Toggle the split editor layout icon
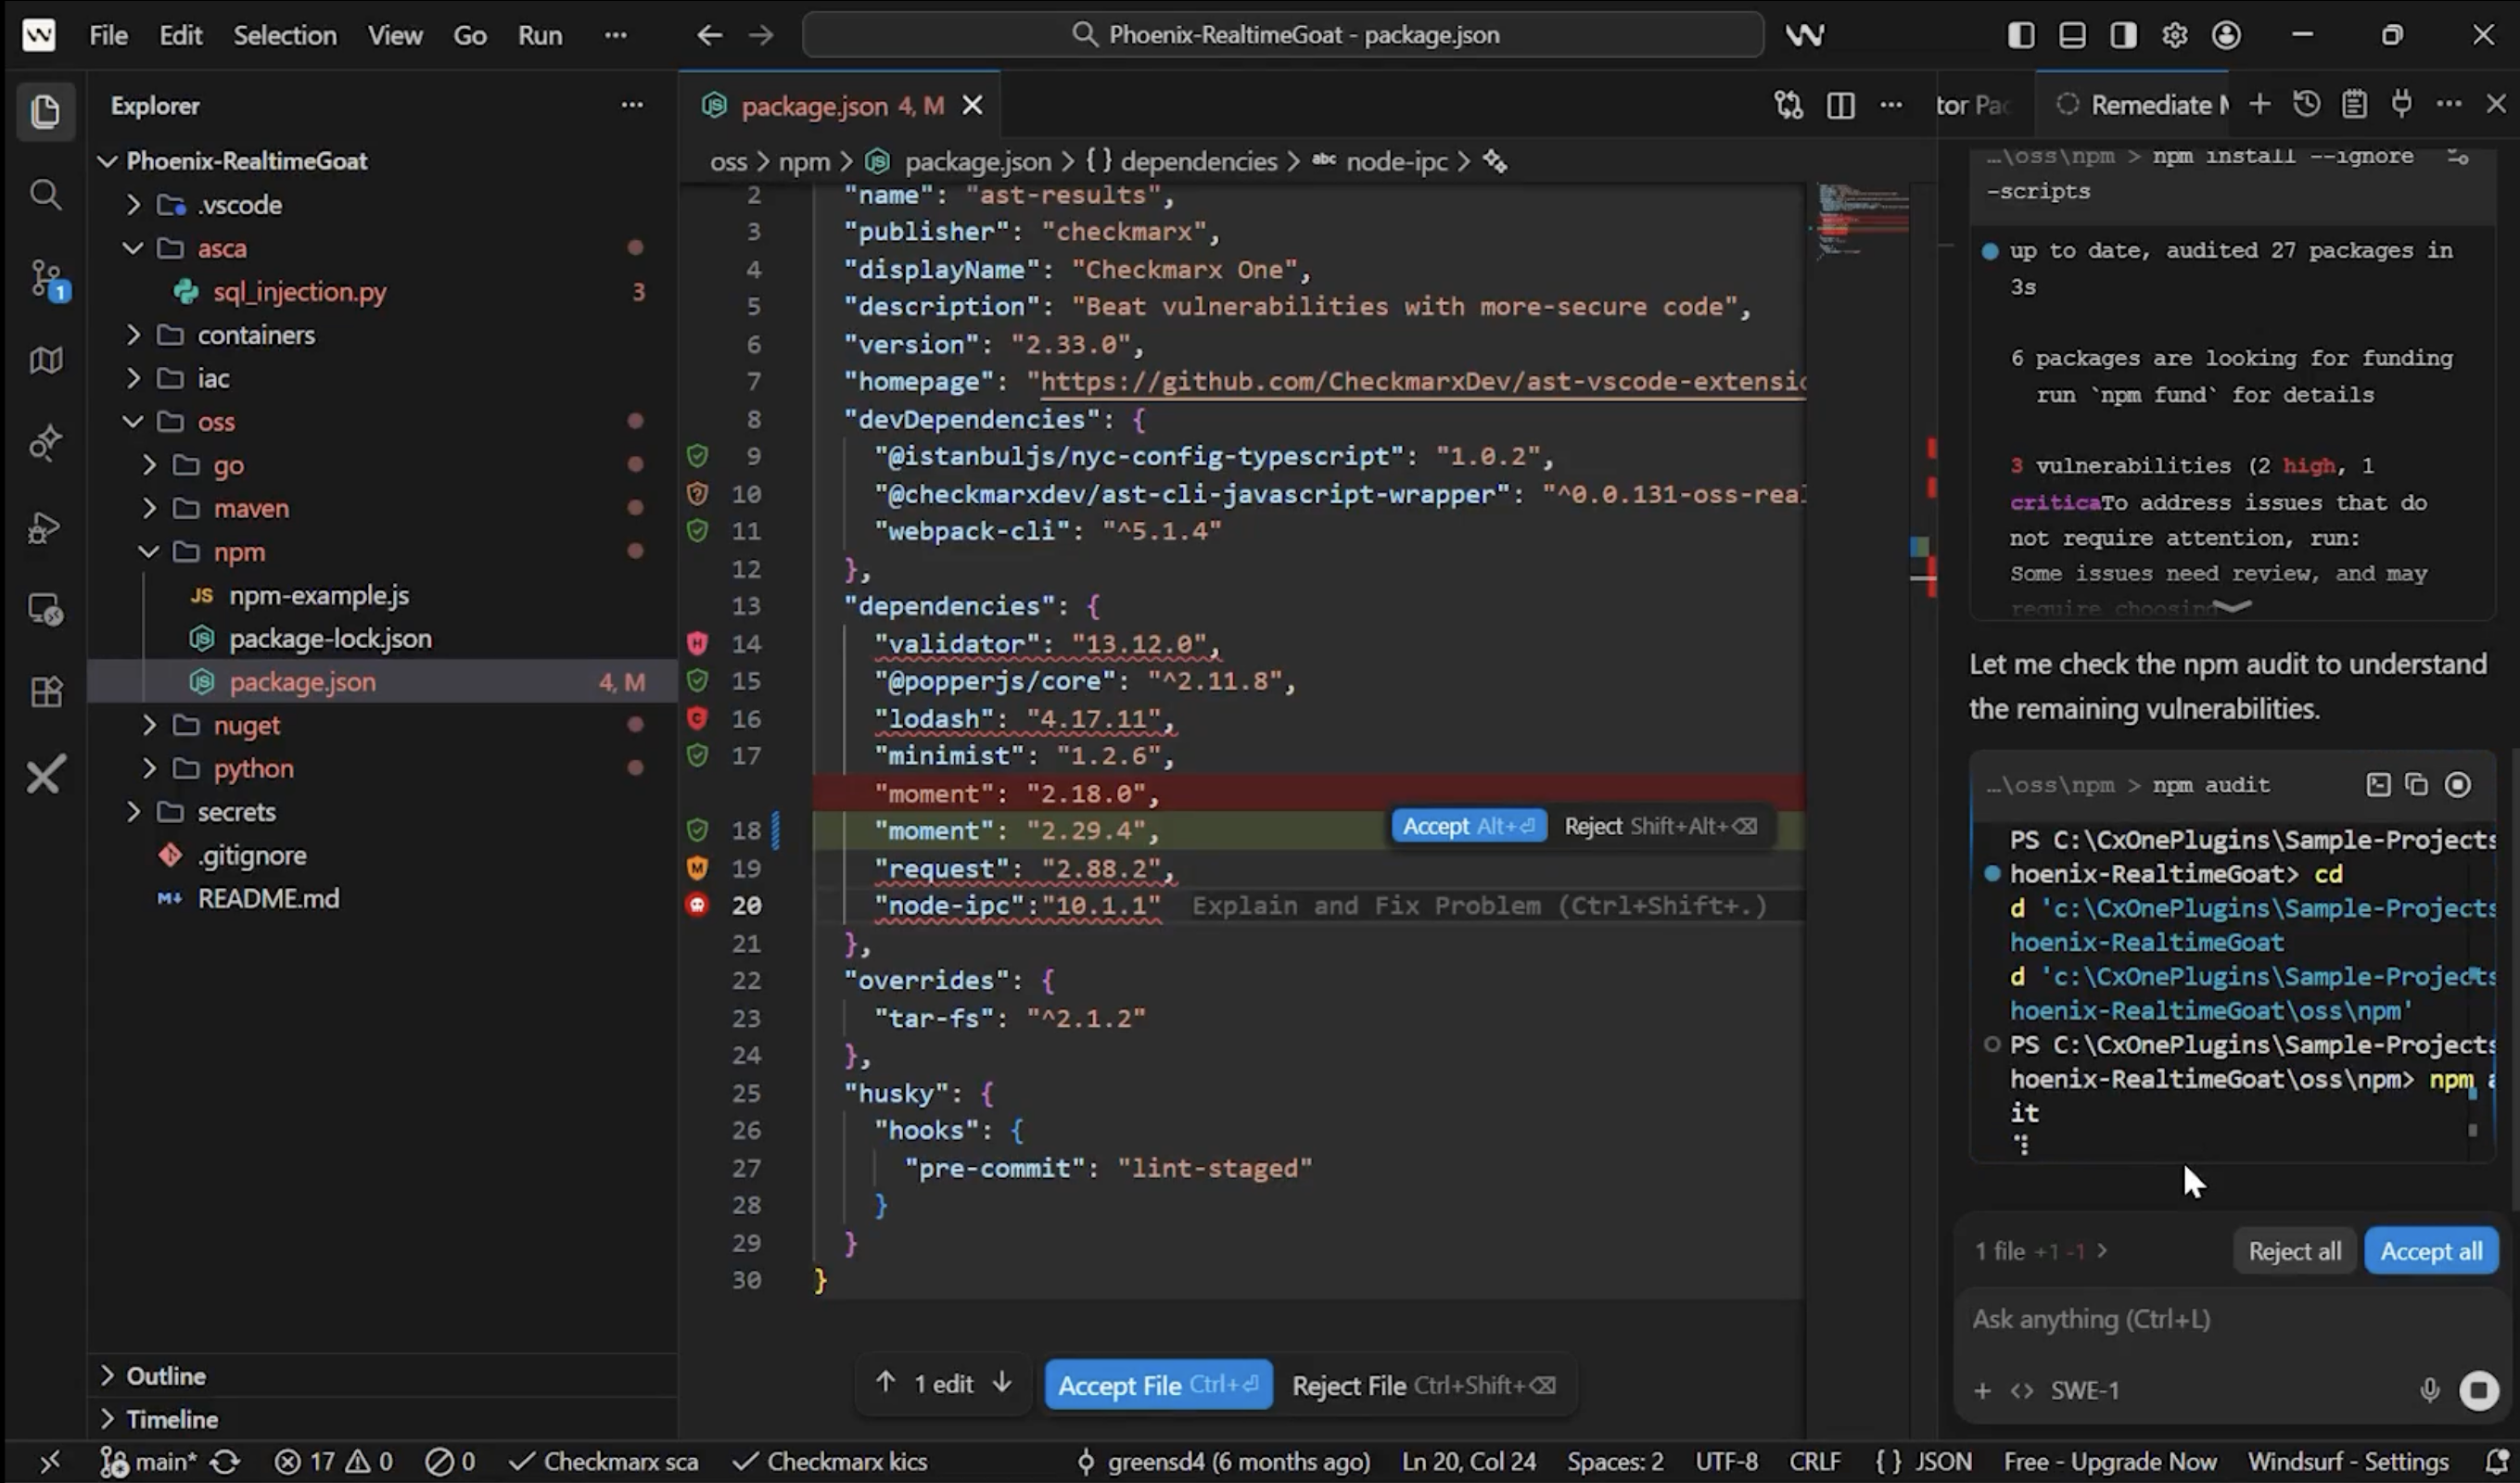This screenshot has width=2520, height=1483. pos(1841,105)
